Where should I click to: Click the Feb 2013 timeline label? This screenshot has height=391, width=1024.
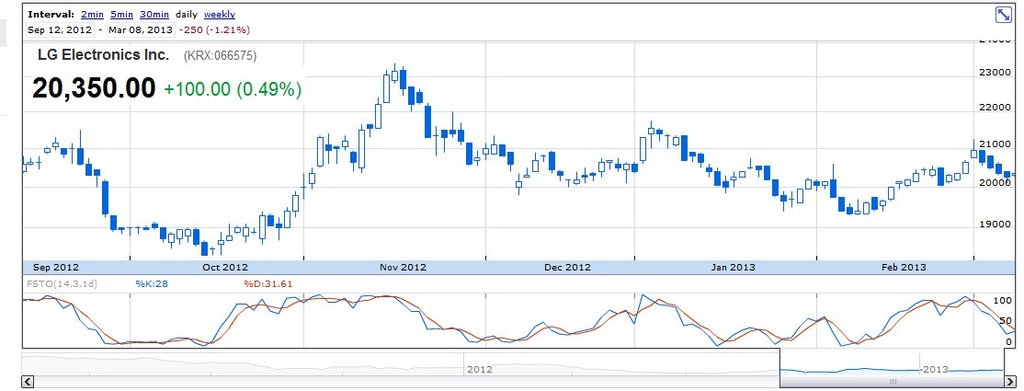[904, 267]
